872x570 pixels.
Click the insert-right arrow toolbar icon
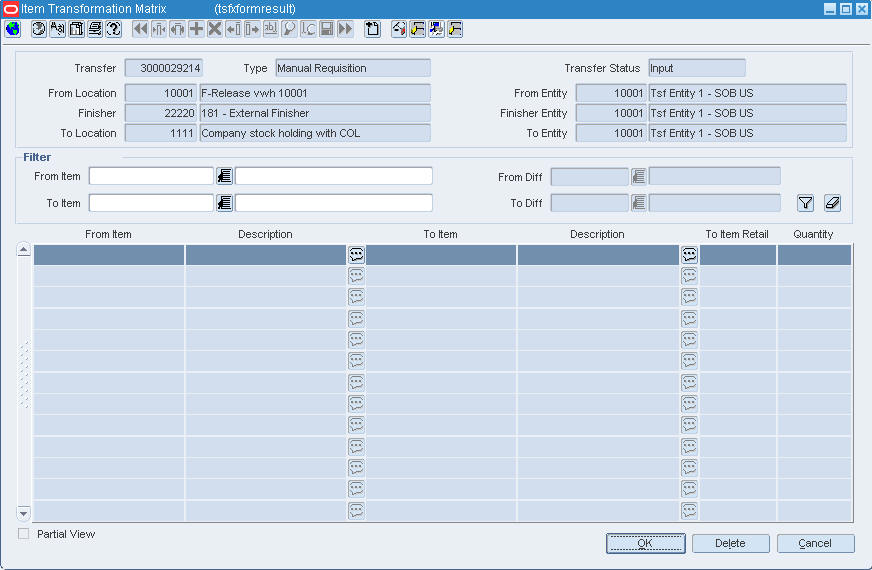252,29
